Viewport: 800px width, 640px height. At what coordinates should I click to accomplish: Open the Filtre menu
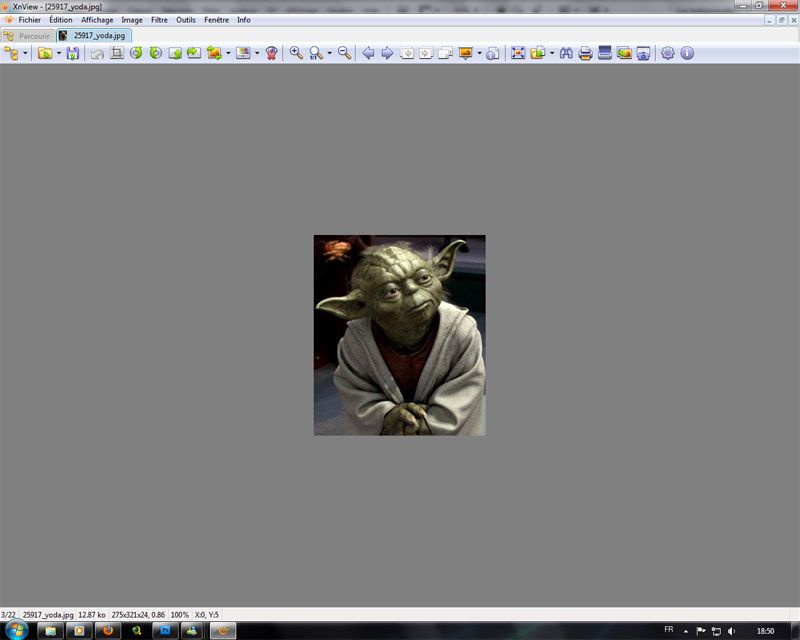[x=159, y=20]
